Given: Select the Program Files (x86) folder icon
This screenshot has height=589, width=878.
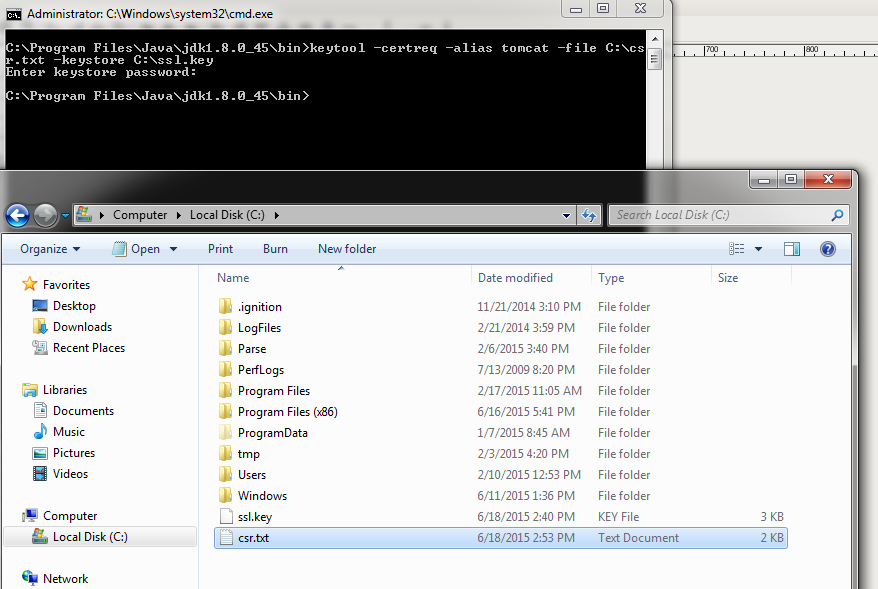Looking at the screenshot, I should [x=225, y=412].
